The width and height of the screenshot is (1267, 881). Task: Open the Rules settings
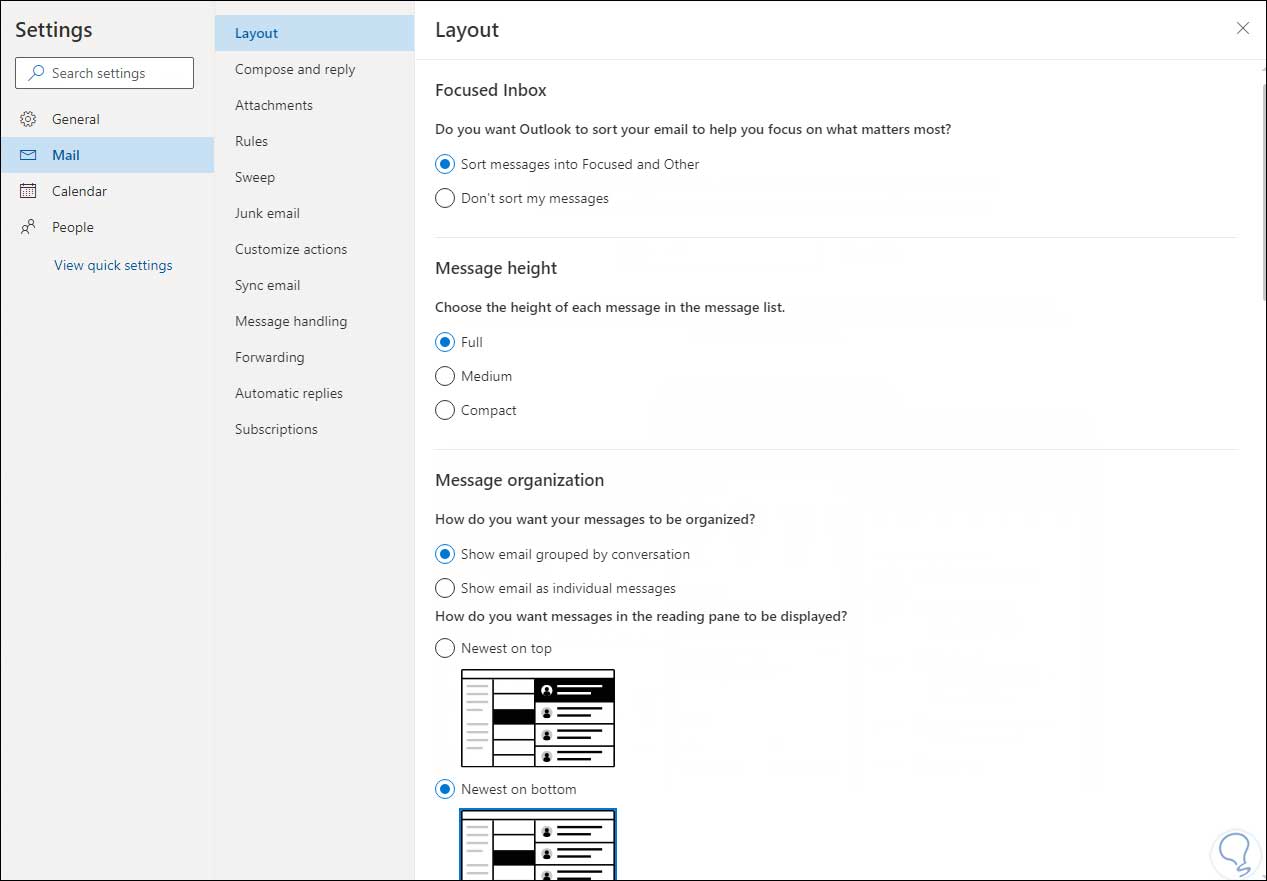pyautogui.click(x=314, y=141)
